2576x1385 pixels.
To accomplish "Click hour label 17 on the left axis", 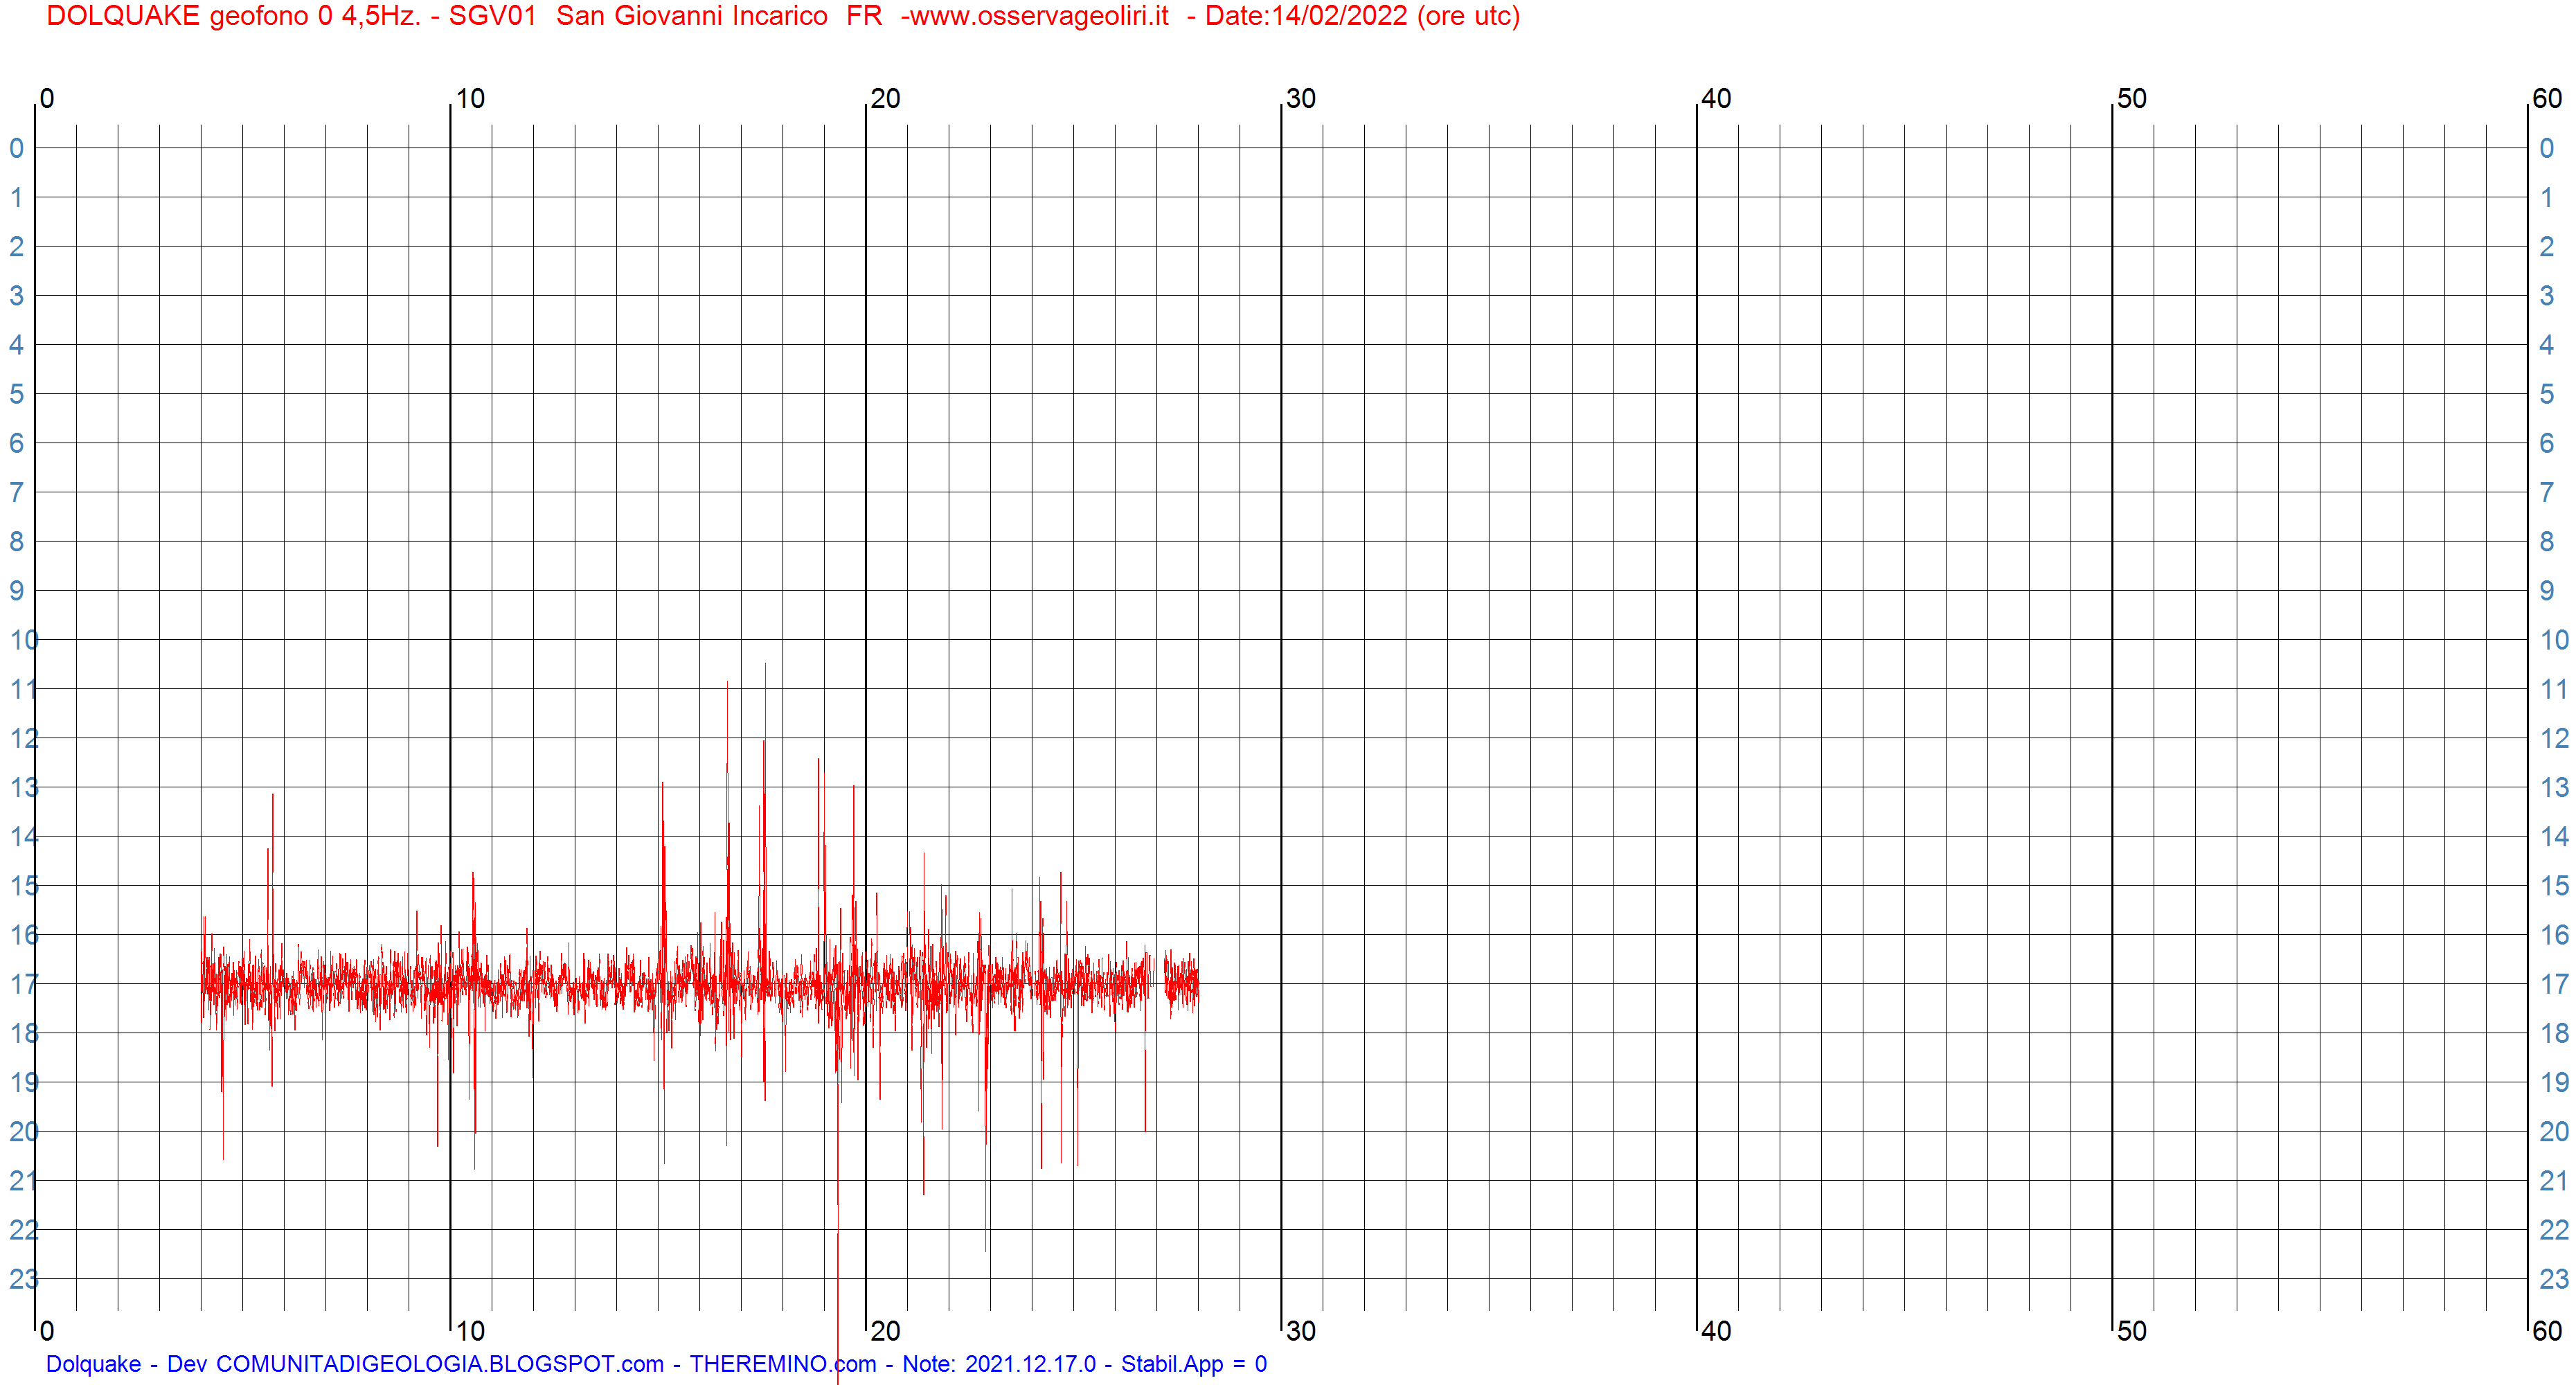I will [x=24, y=984].
